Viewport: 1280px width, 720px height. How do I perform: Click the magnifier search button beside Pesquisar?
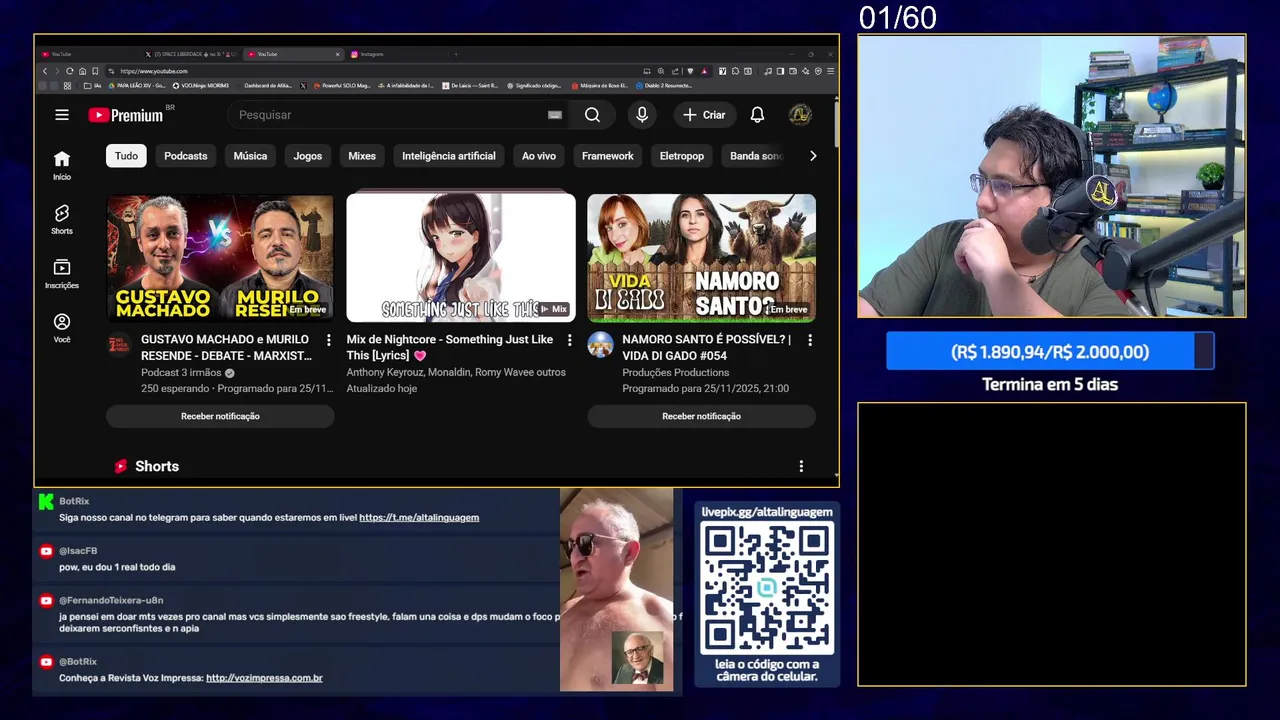pos(592,115)
